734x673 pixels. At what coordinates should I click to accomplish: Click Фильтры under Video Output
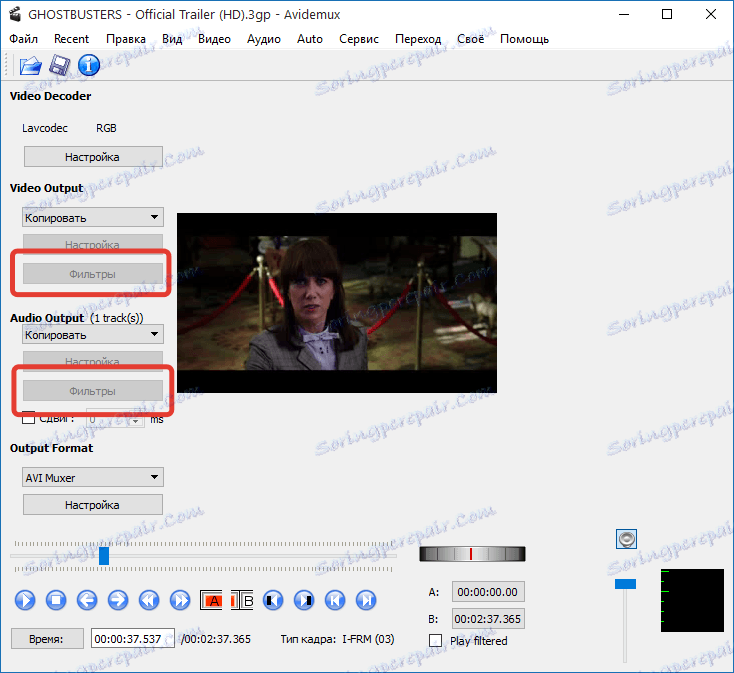point(93,274)
